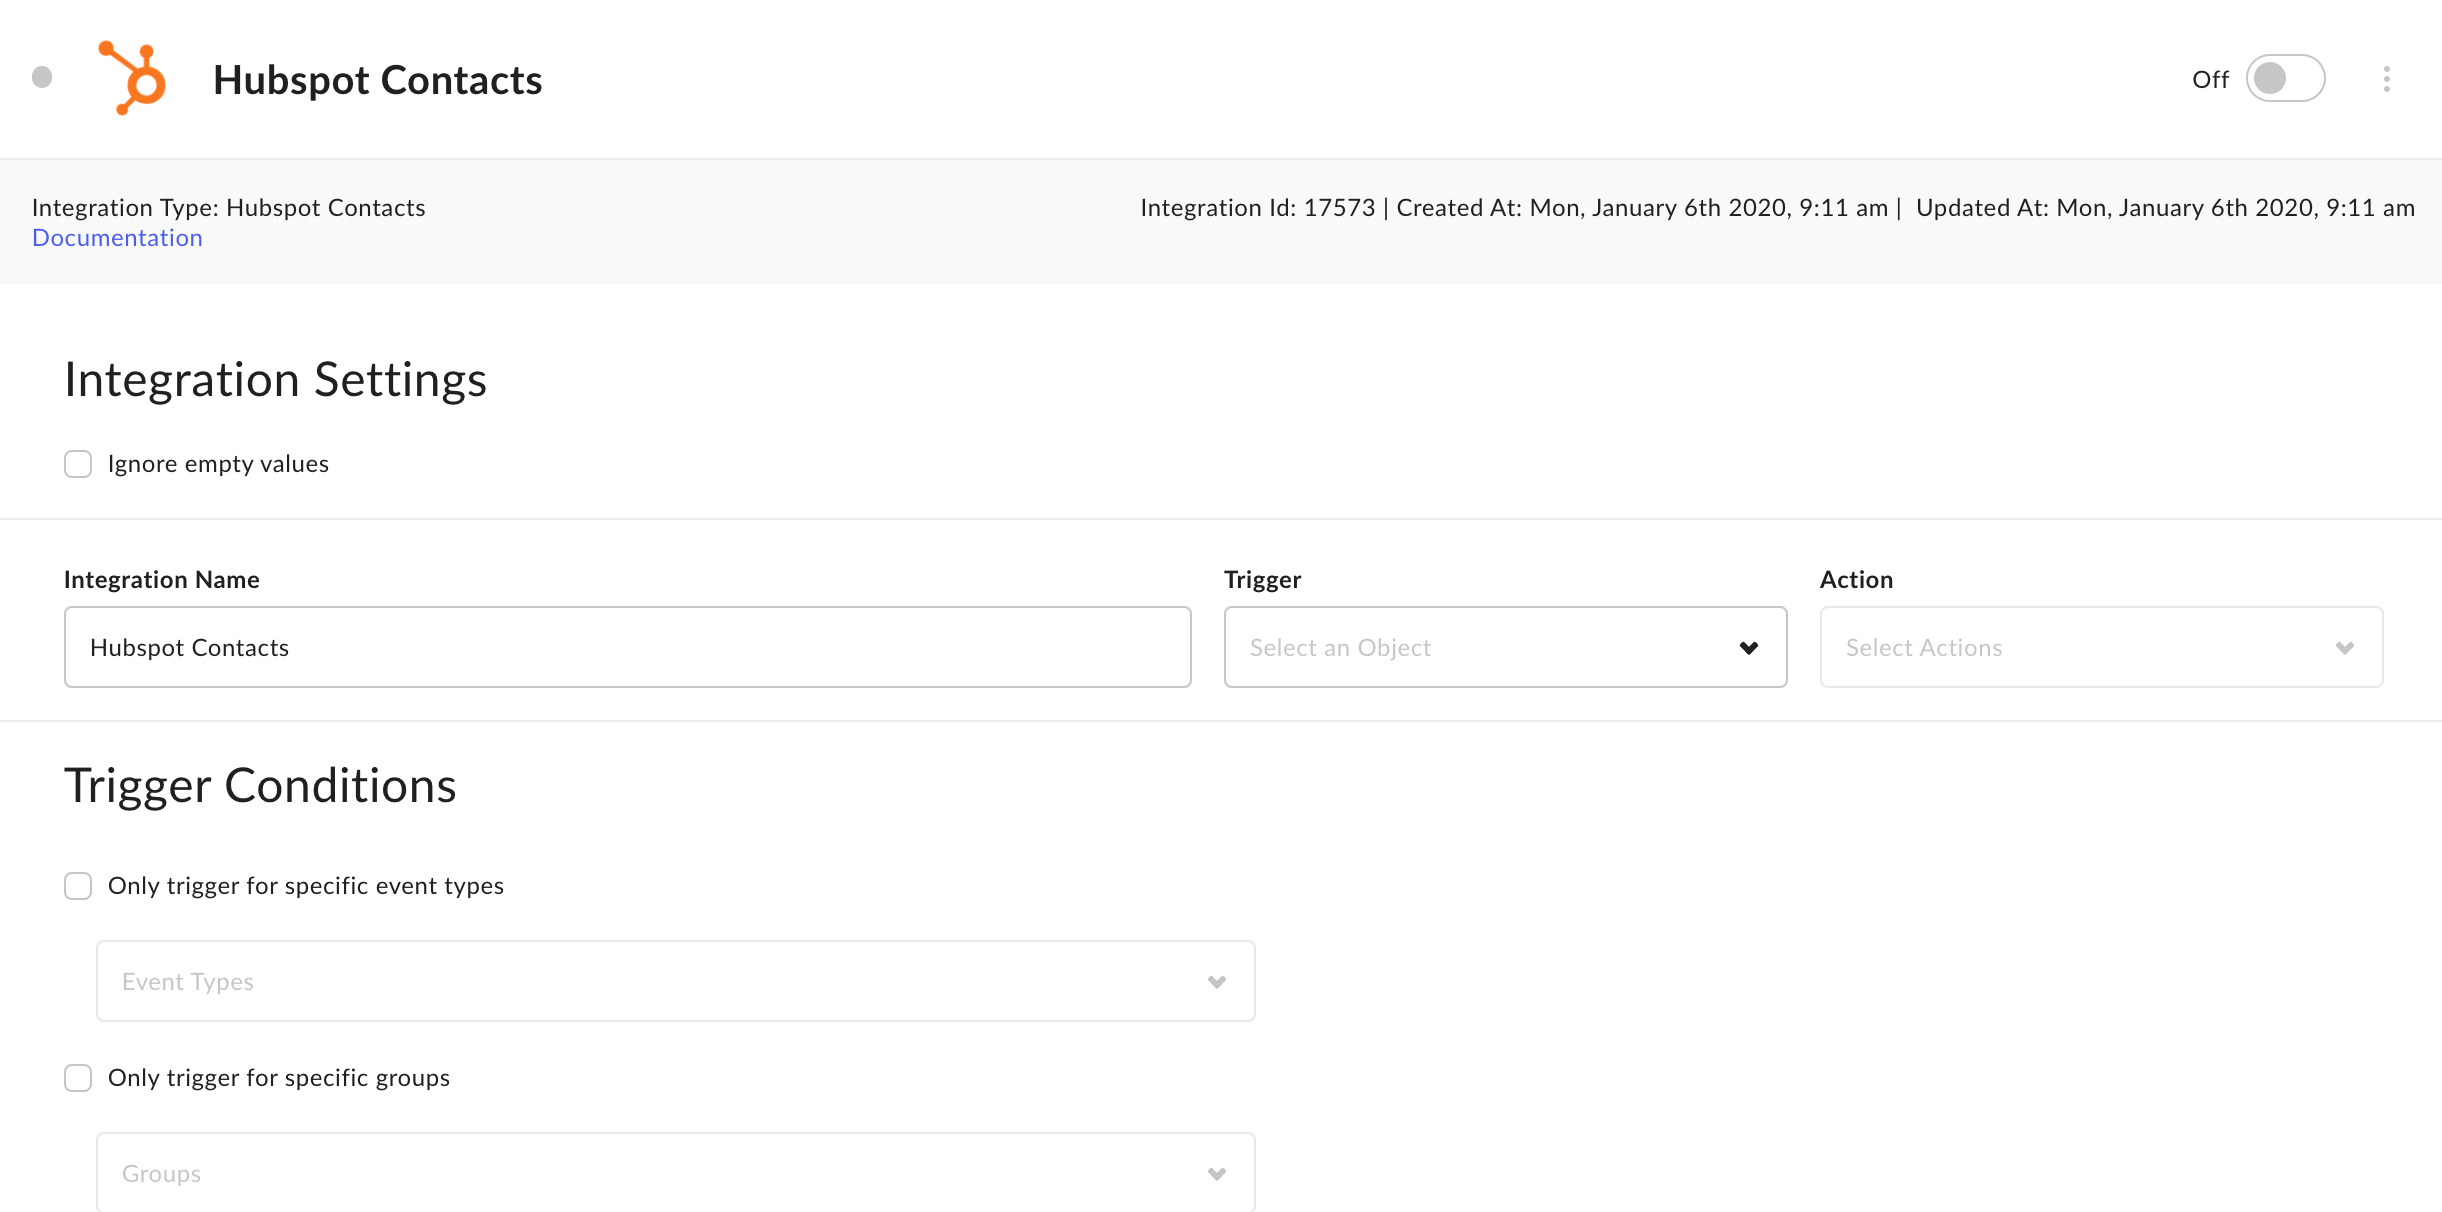The image size is (2442, 1212).
Task: Enable Only trigger for specific groups
Action: (x=78, y=1078)
